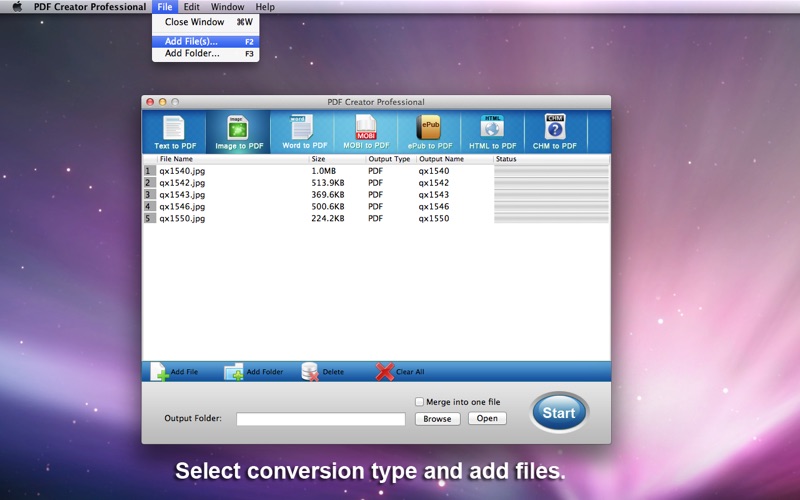Choose Add Folder... menu entry
800x500 pixels.
click(x=206, y=53)
